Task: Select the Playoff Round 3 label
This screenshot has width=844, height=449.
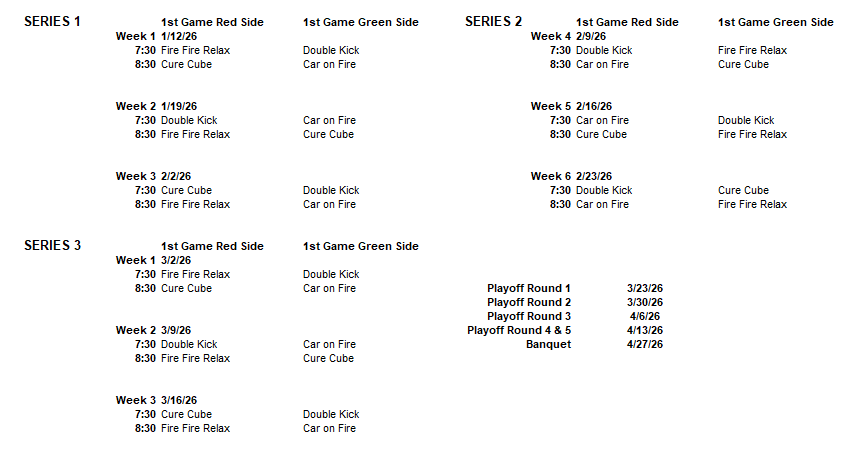Action: [x=529, y=316]
